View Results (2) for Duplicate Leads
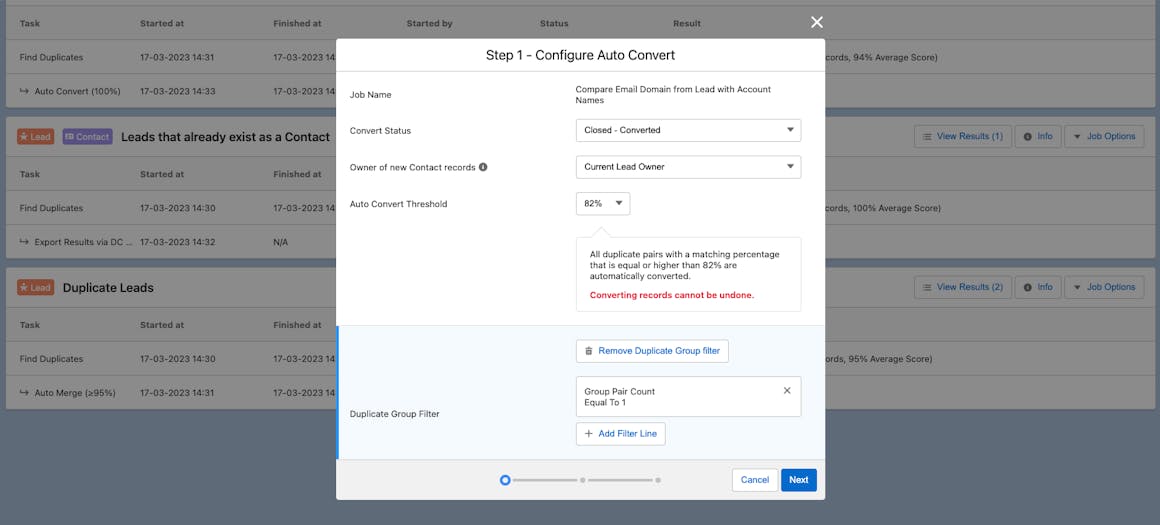The image size is (1160, 525). point(962,287)
